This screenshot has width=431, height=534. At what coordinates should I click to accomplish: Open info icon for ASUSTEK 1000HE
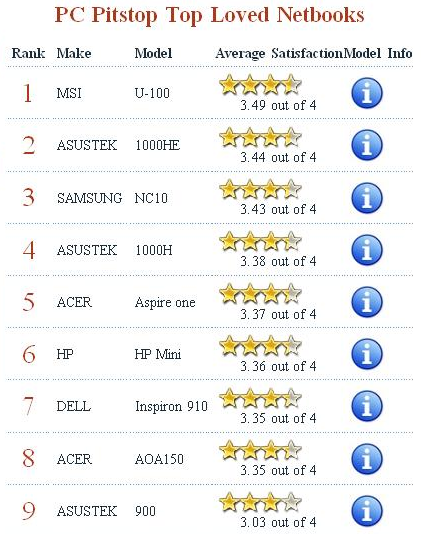(367, 145)
